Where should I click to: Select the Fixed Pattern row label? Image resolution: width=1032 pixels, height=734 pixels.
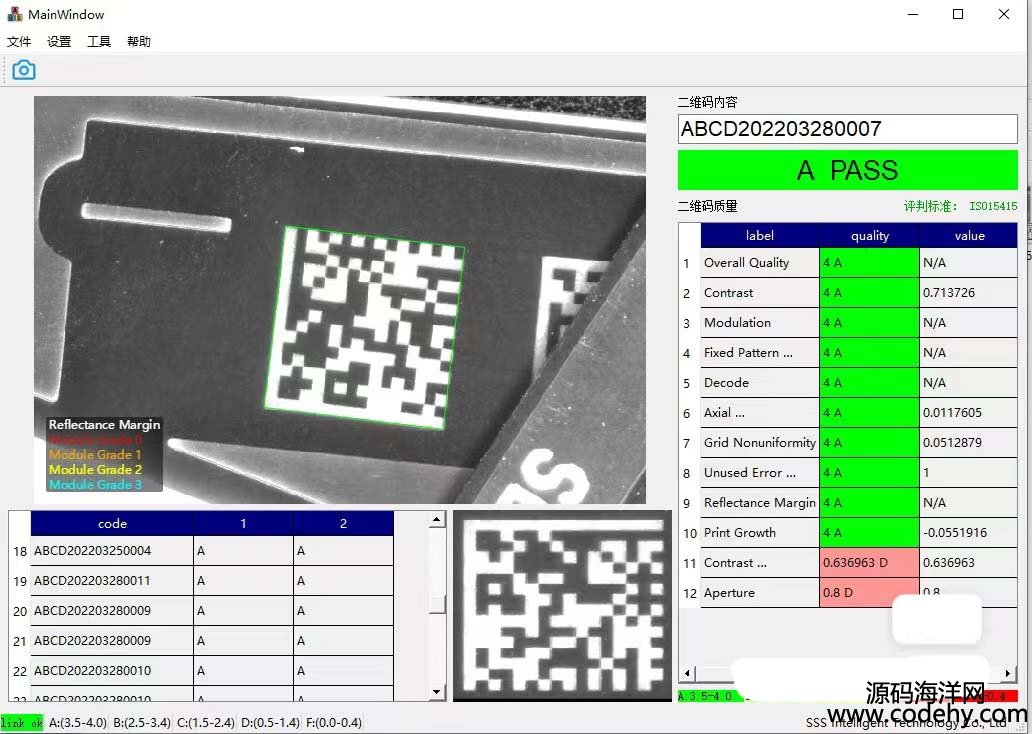click(x=748, y=353)
